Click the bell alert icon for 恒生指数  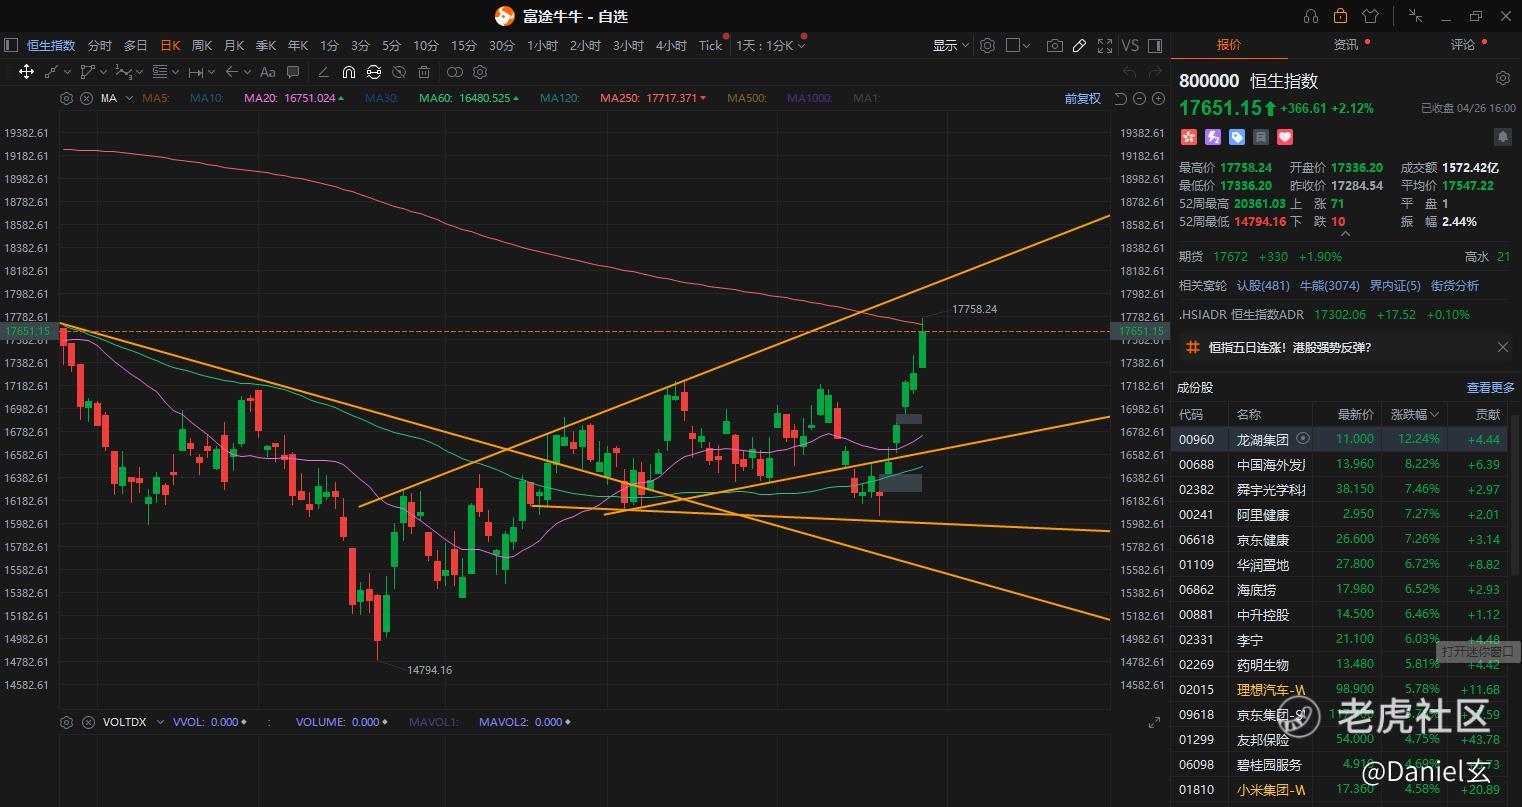click(x=1502, y=137)
